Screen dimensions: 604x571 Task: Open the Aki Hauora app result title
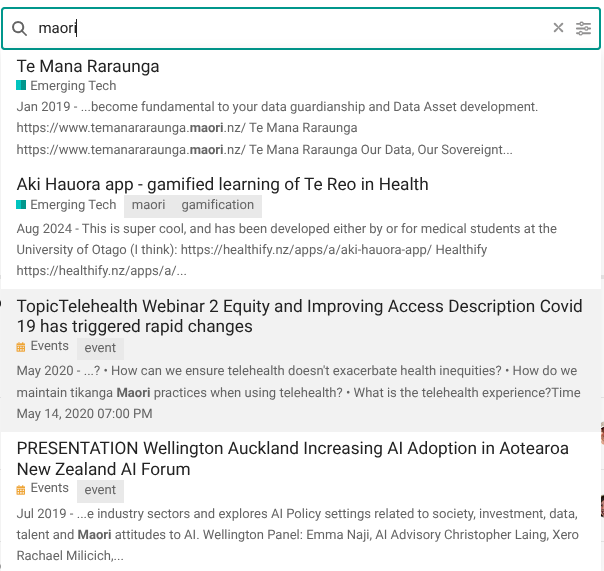point(222,184)
